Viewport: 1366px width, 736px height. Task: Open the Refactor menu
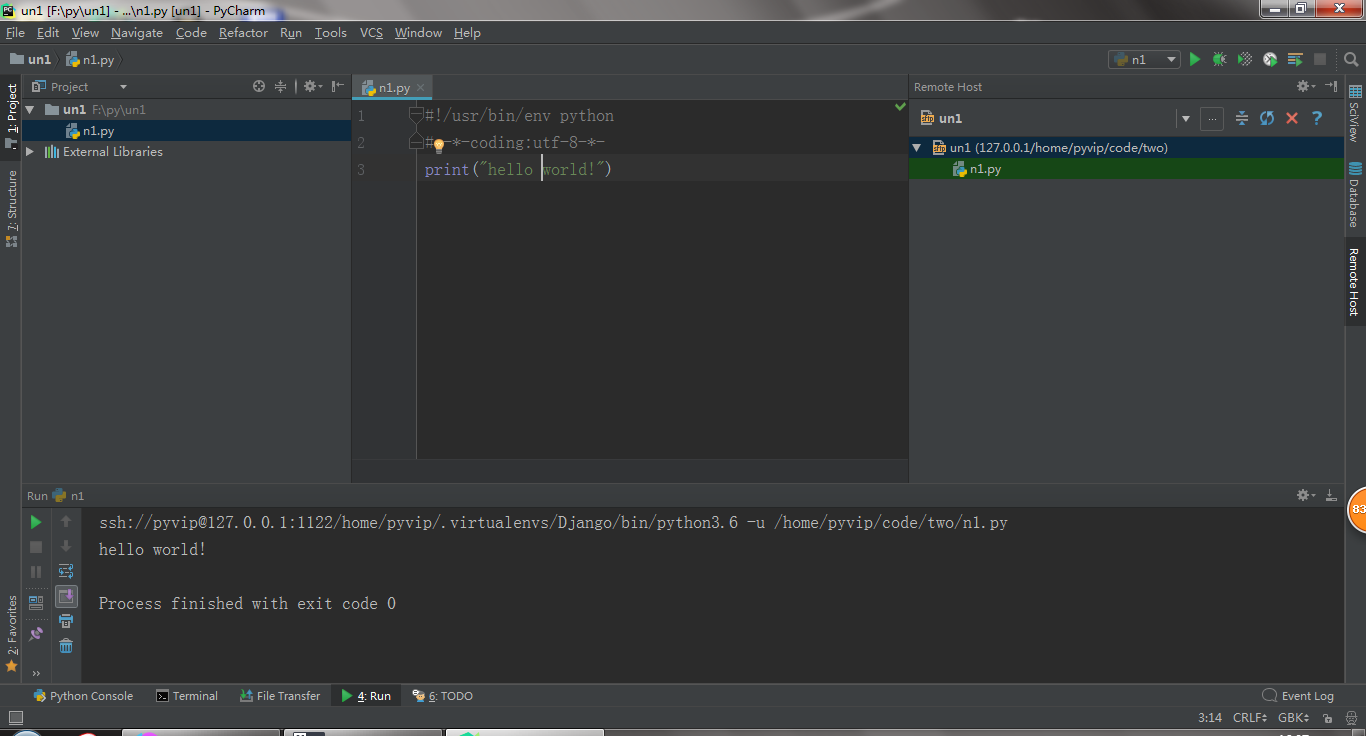243,32
